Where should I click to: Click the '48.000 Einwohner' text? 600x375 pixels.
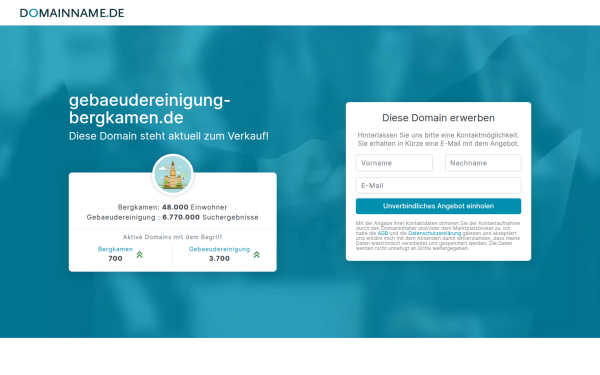[x=194, y=207]
